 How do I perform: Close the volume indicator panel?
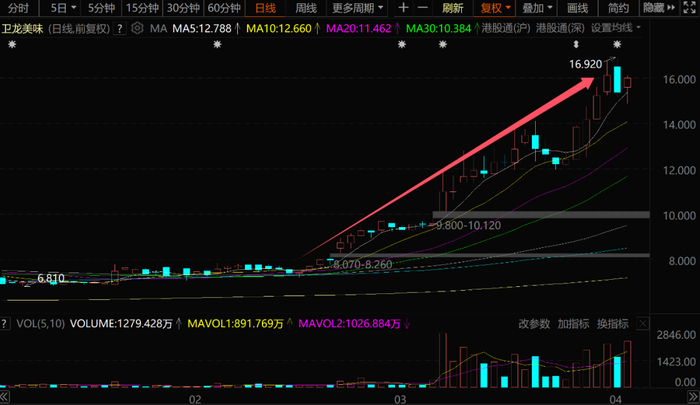click(643, 324)
